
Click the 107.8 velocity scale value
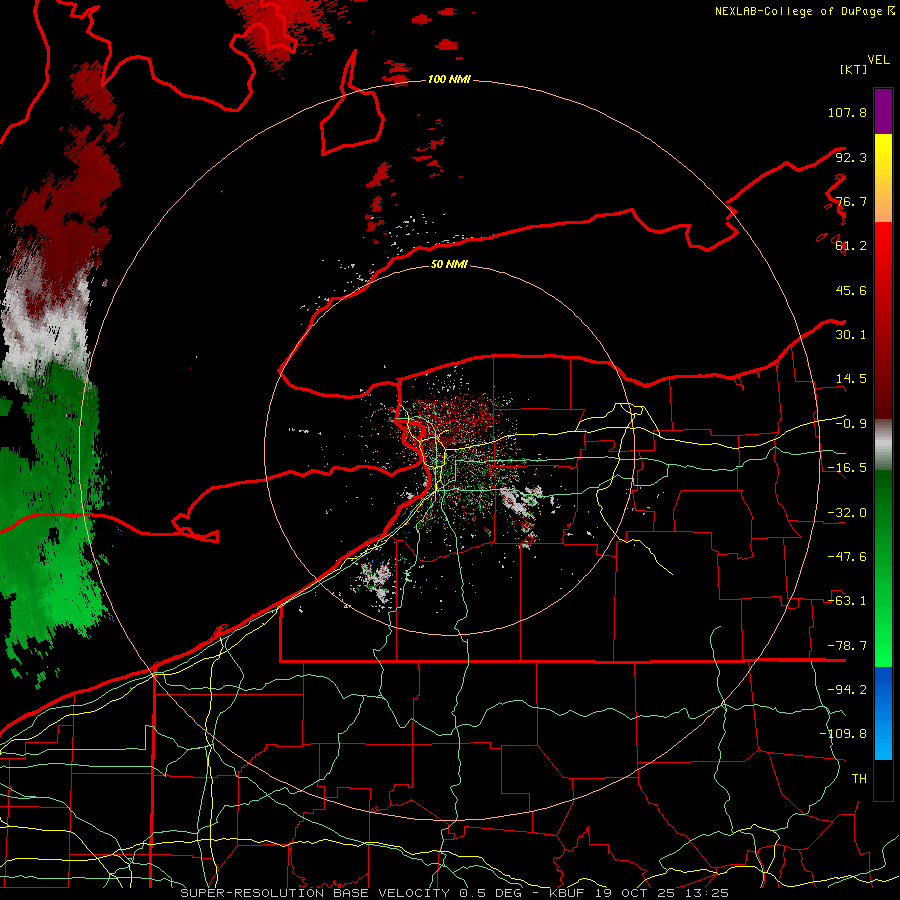[x=847, y=112]
